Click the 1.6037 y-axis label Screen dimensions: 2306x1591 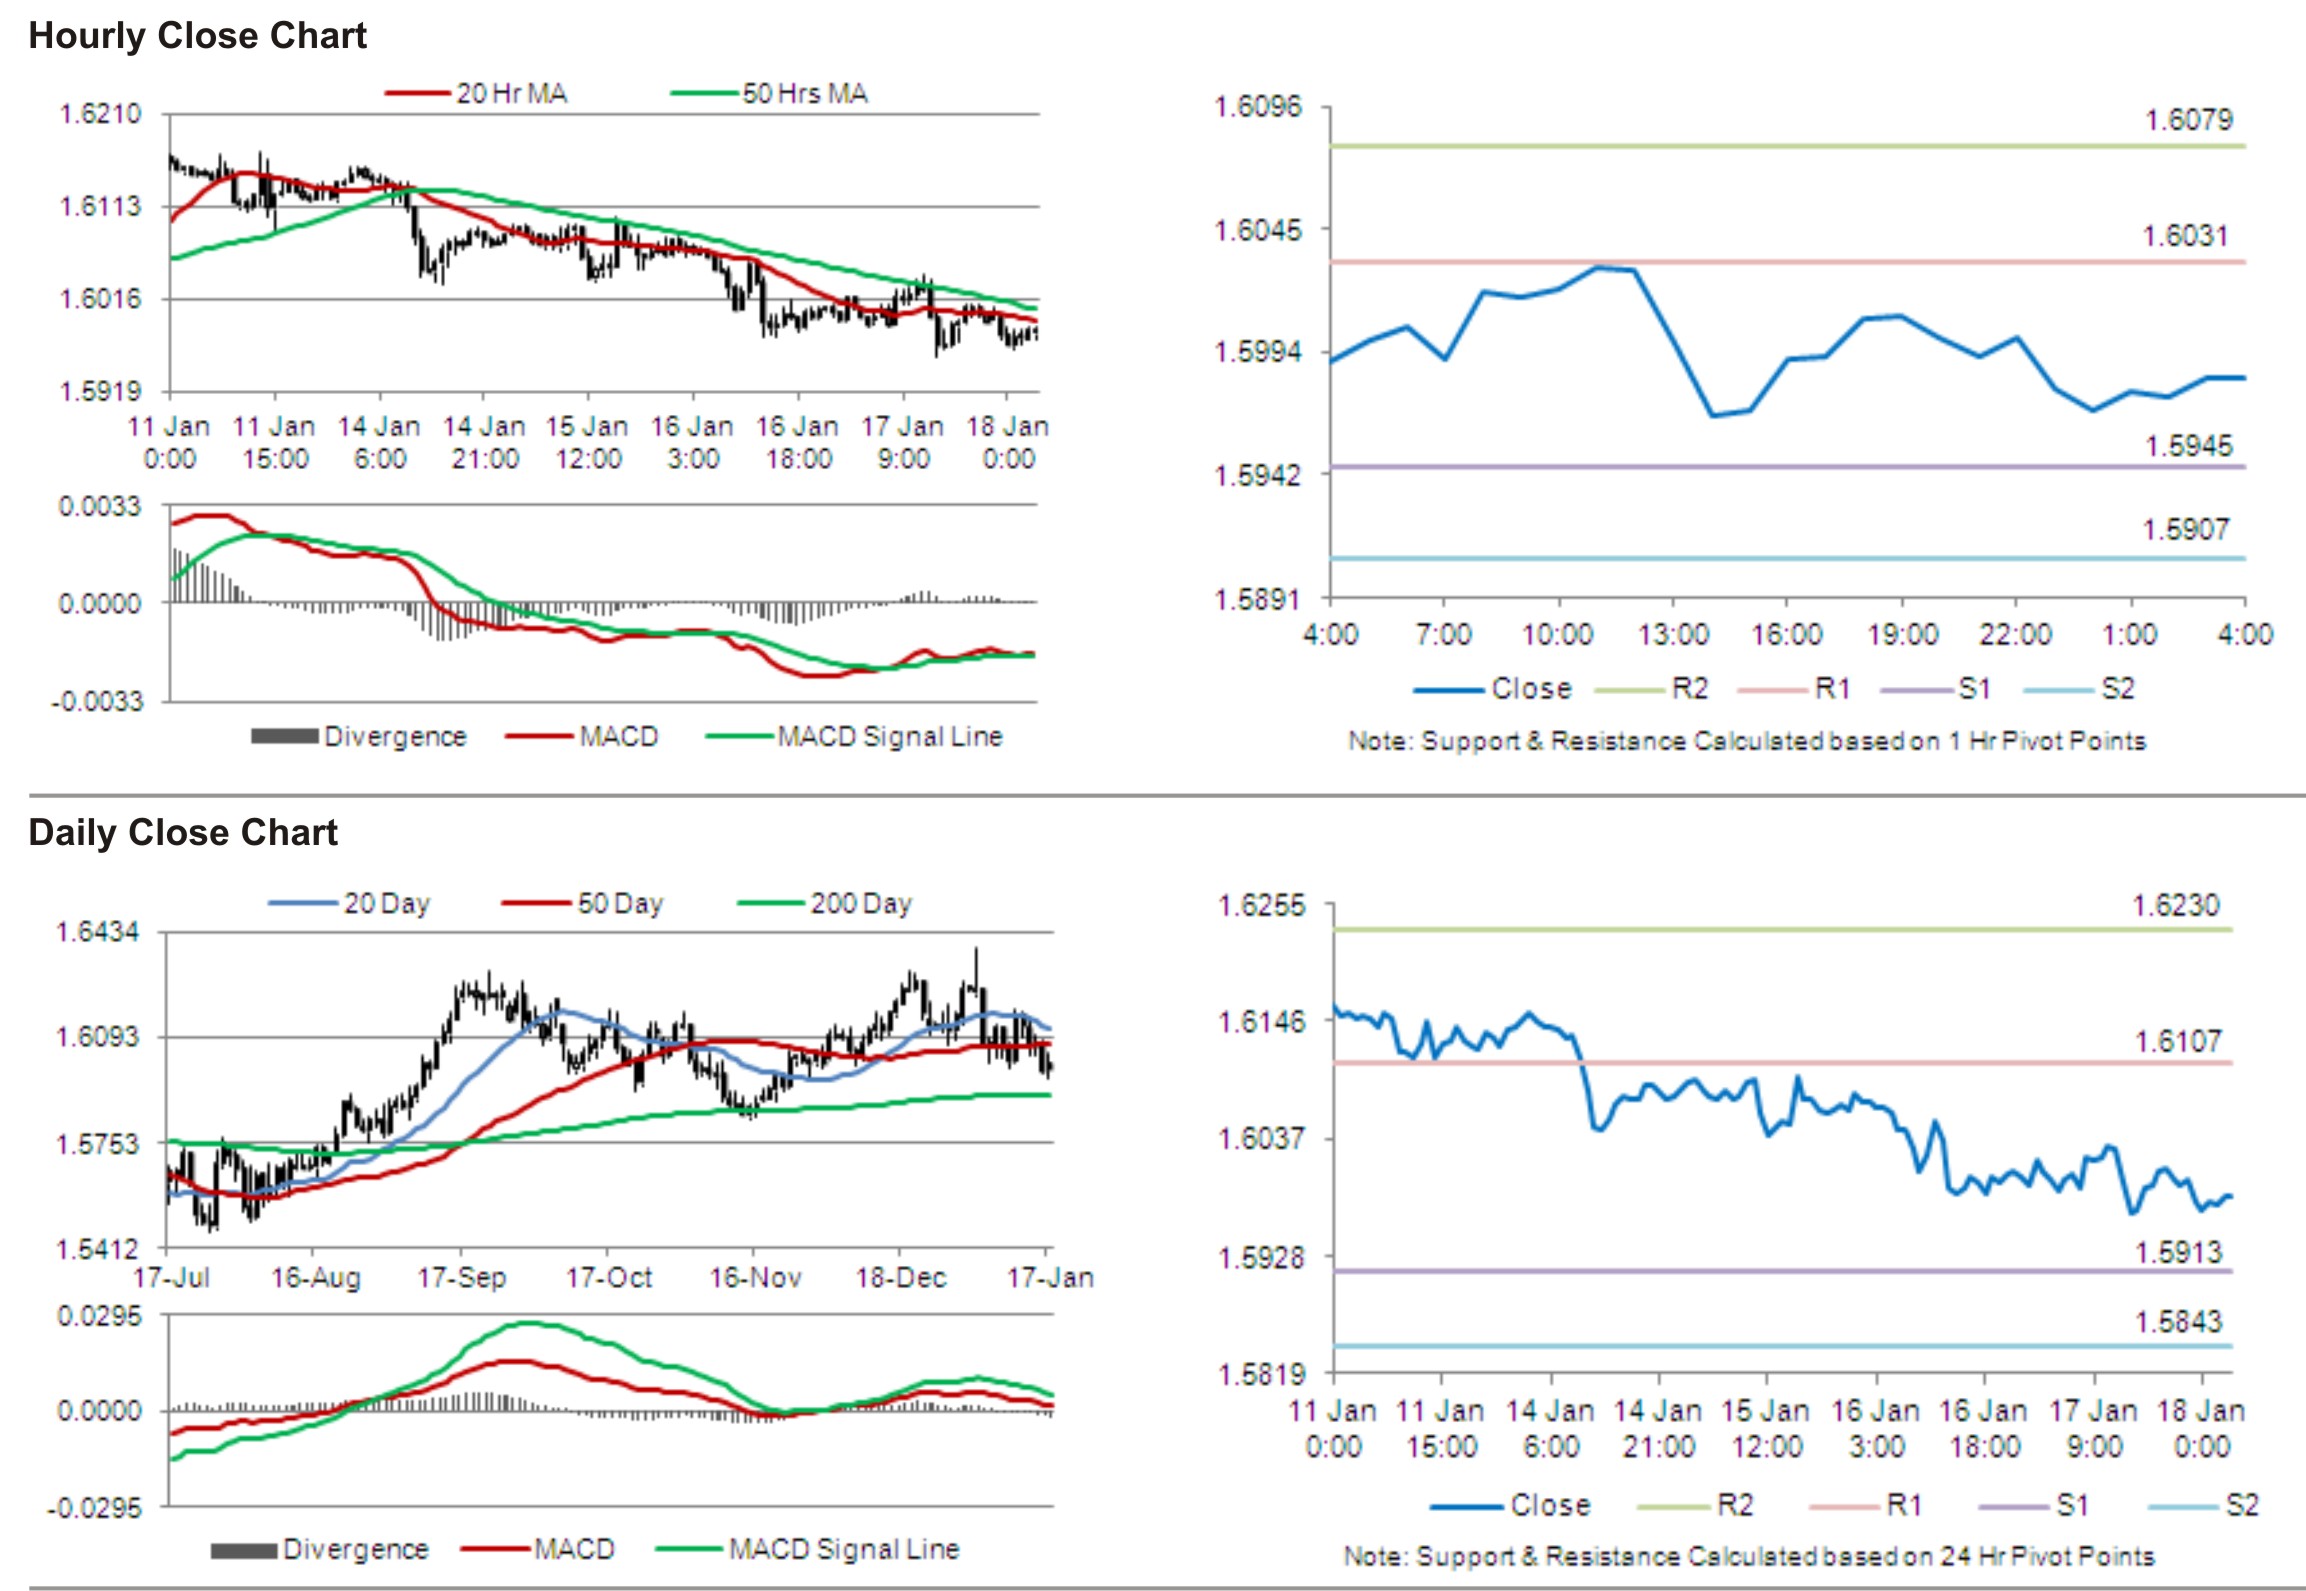coord(1260,1139)
